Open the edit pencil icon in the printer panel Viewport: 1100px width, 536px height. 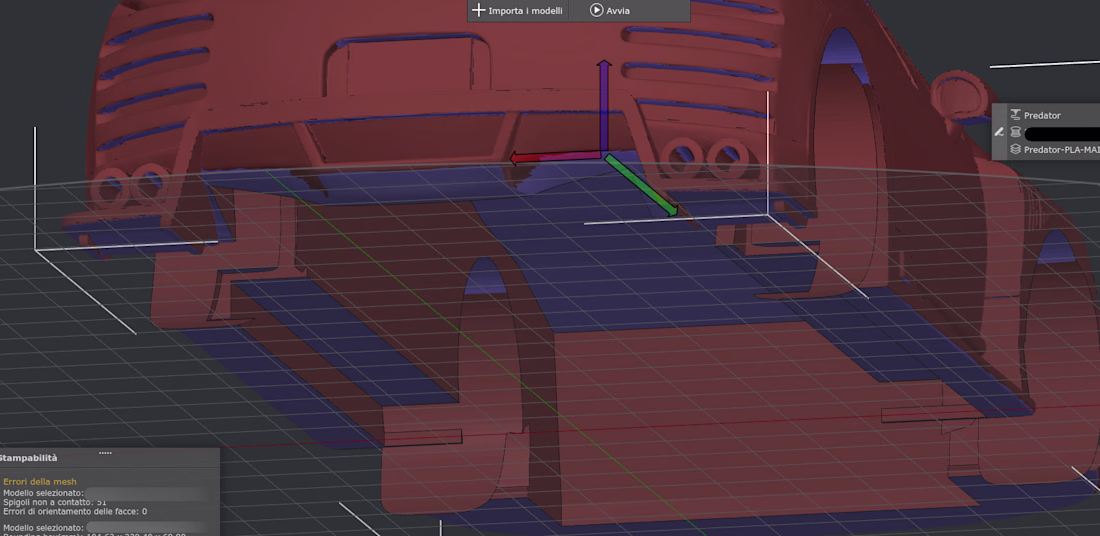click(1000, 132)
